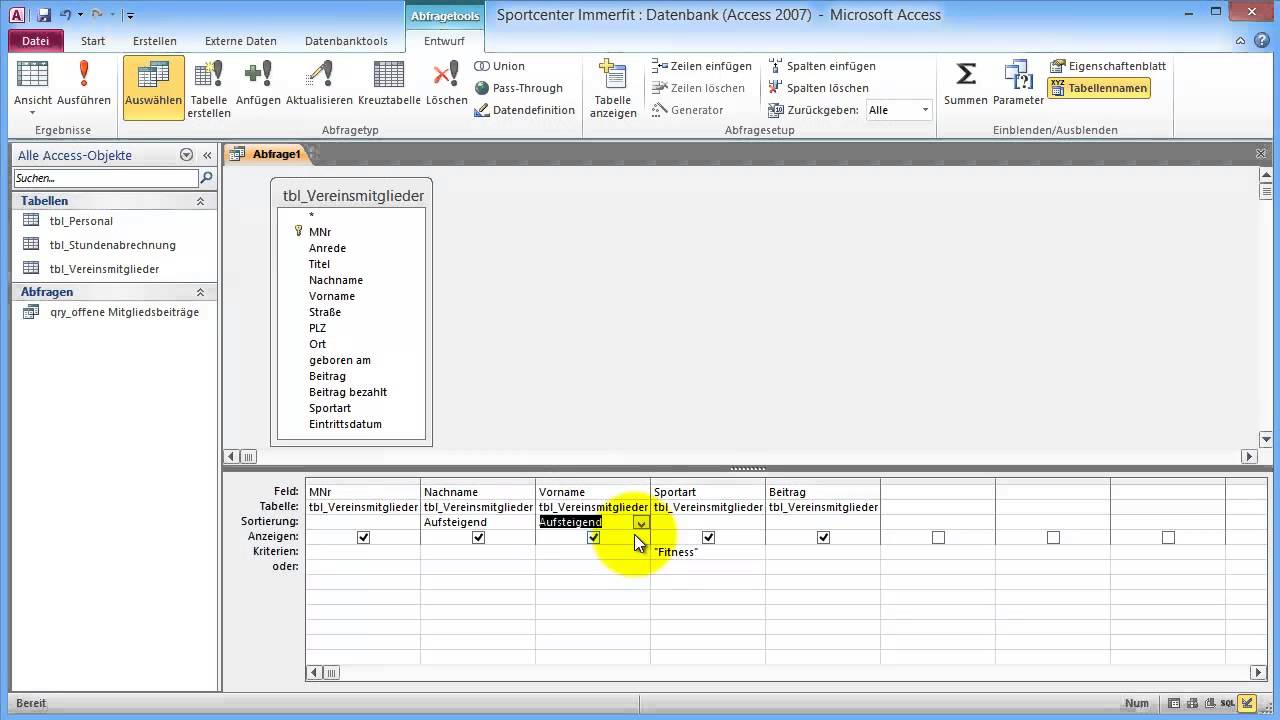The width and height of the screenshot is (1280, 720).
Task: Collapse the navigation pane with chevrons
Action: point(207,155)
